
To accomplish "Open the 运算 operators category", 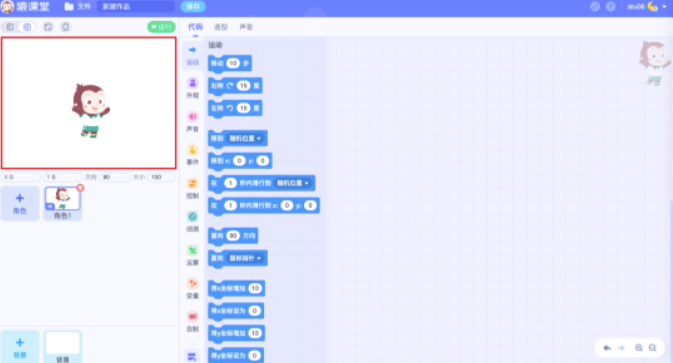I will click(x=192, y=255).
